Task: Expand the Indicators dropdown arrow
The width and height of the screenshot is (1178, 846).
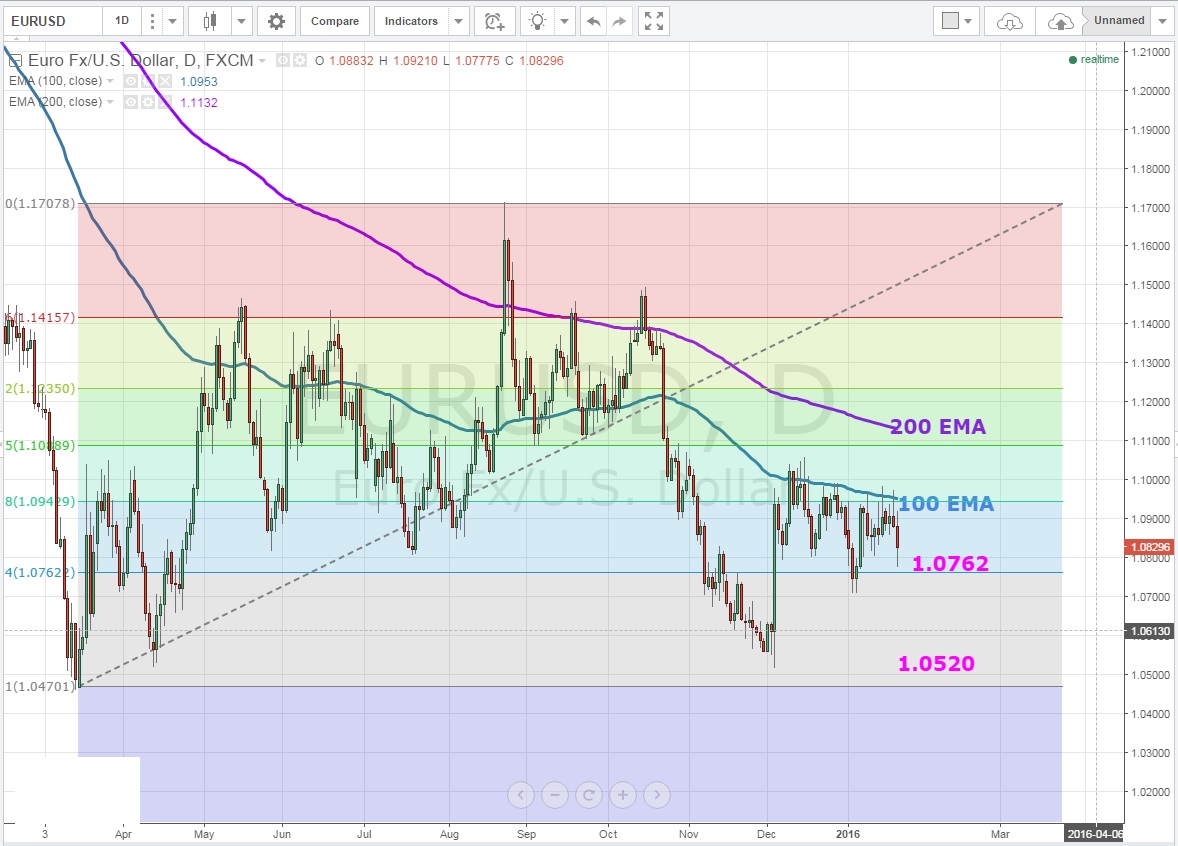Action: [458, 21]
